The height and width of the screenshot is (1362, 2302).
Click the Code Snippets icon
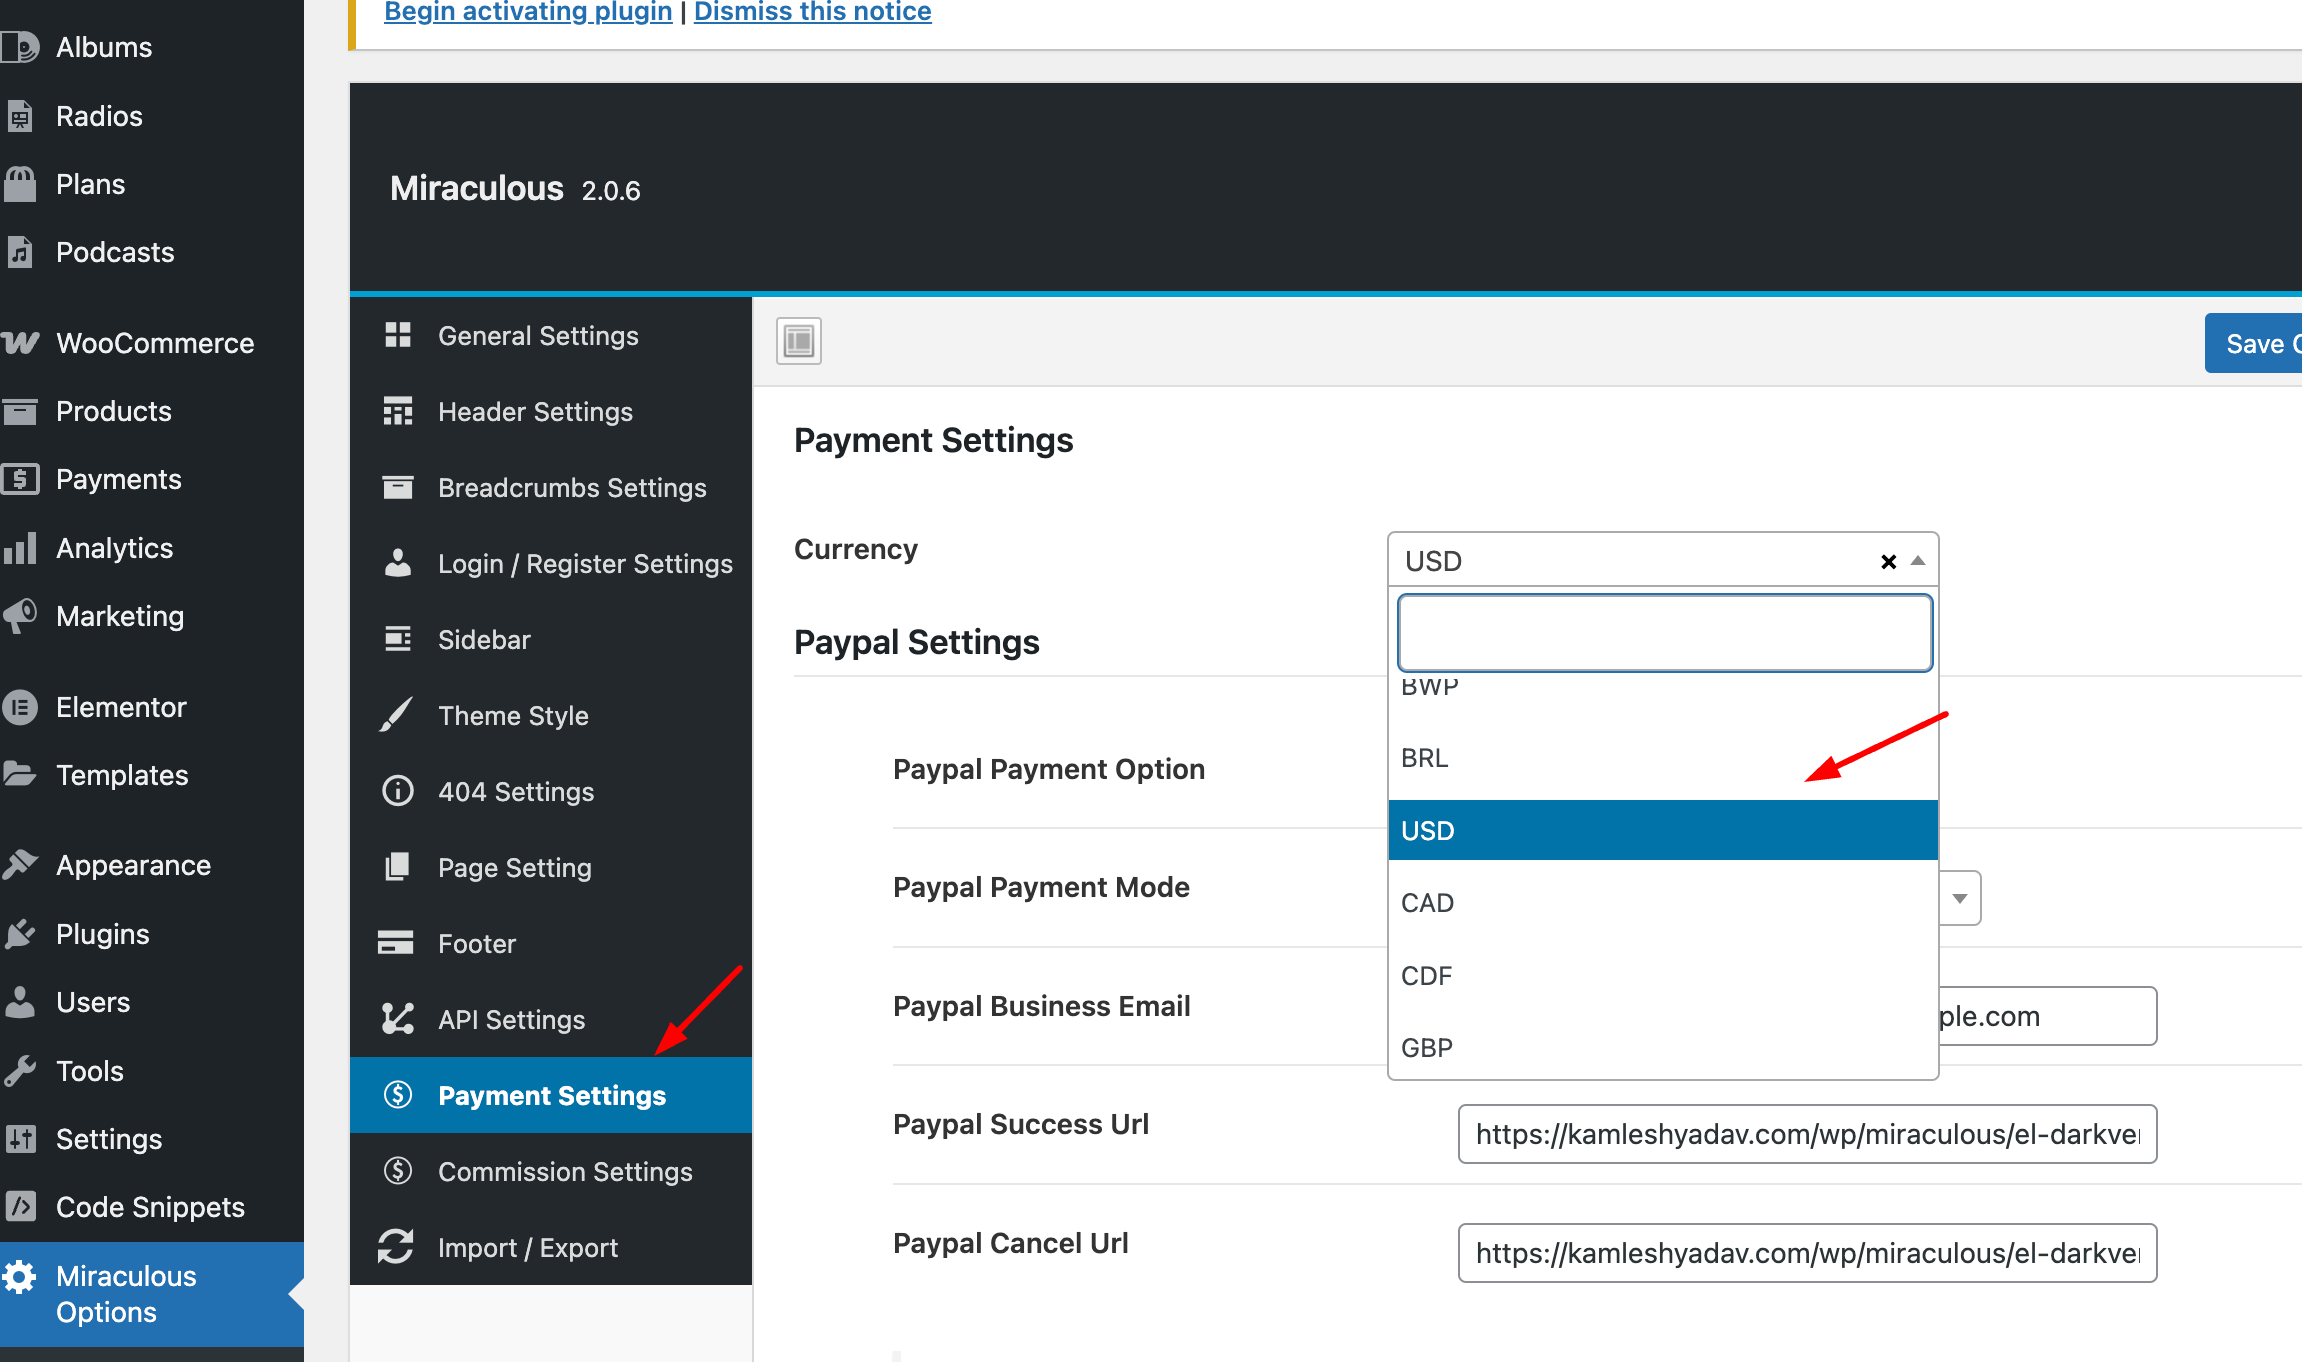point(20,1207)
